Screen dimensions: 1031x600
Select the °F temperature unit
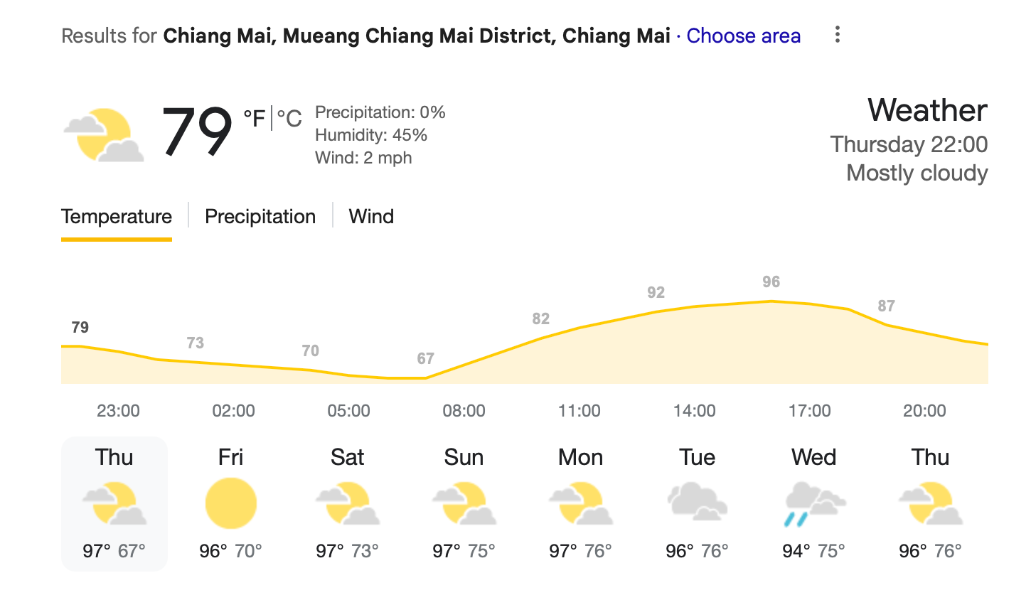(x=254, y=119)
